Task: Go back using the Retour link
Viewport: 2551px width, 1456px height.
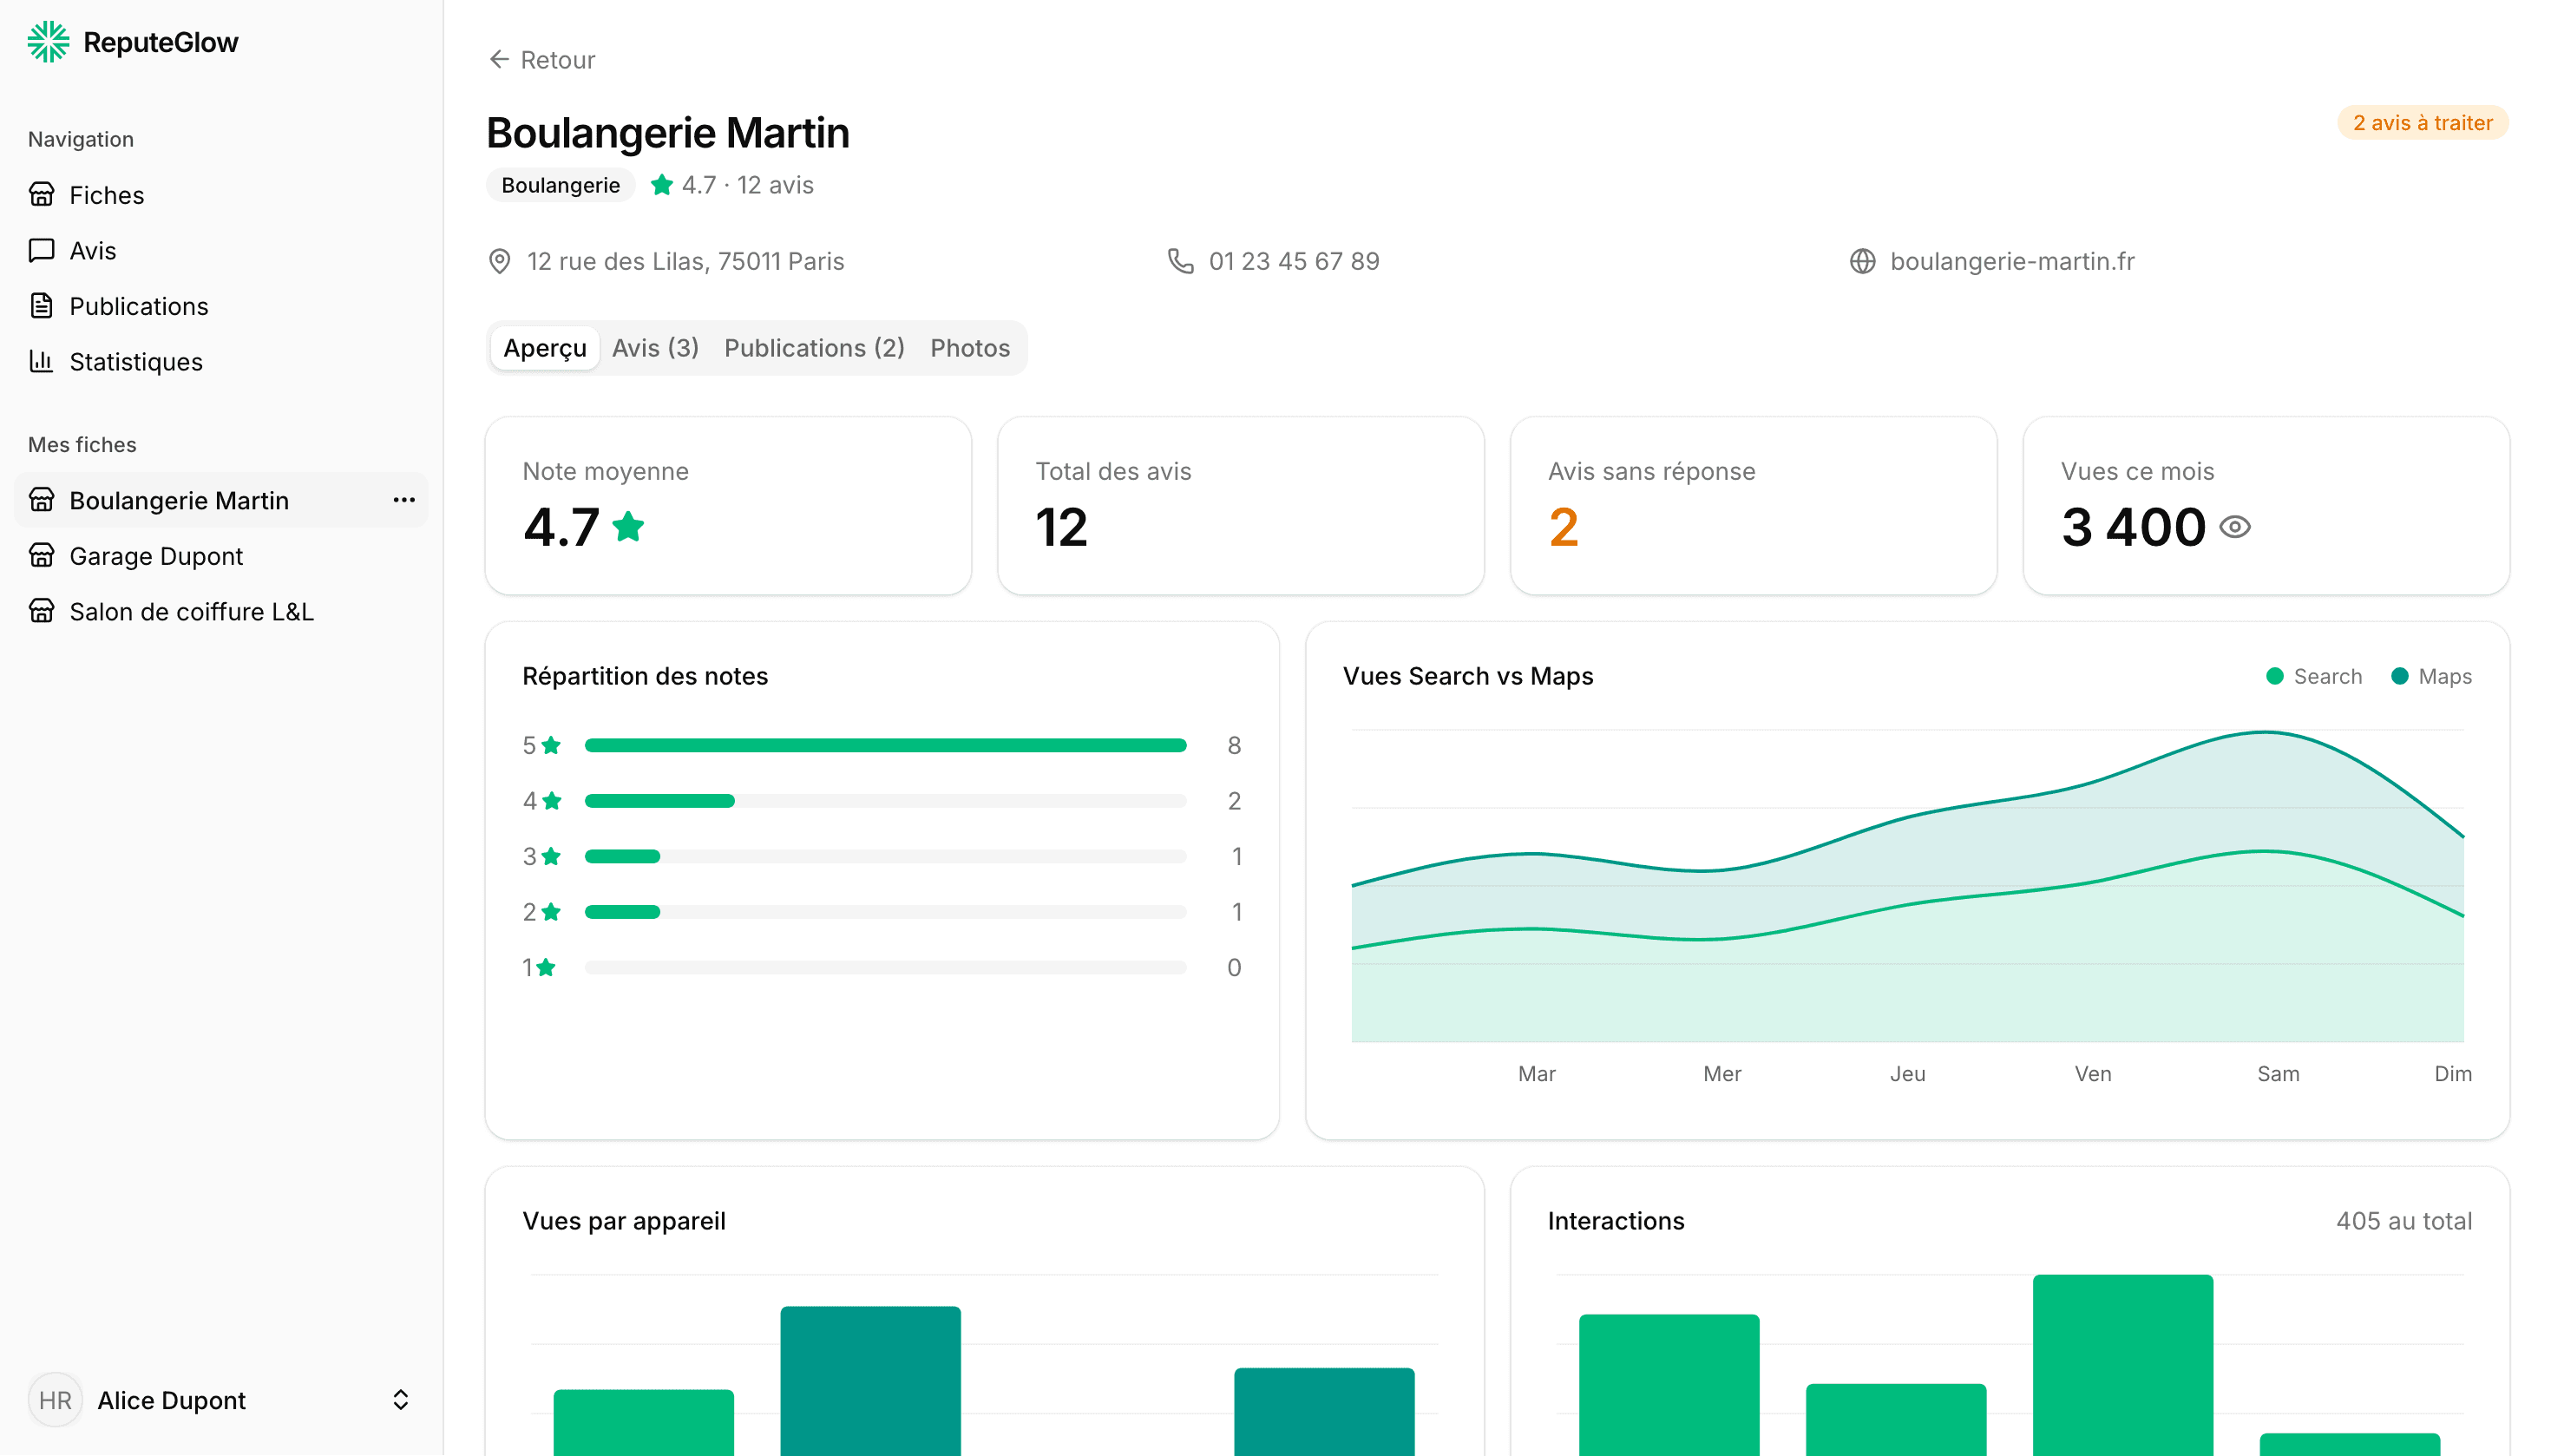Action: point(542,60)
